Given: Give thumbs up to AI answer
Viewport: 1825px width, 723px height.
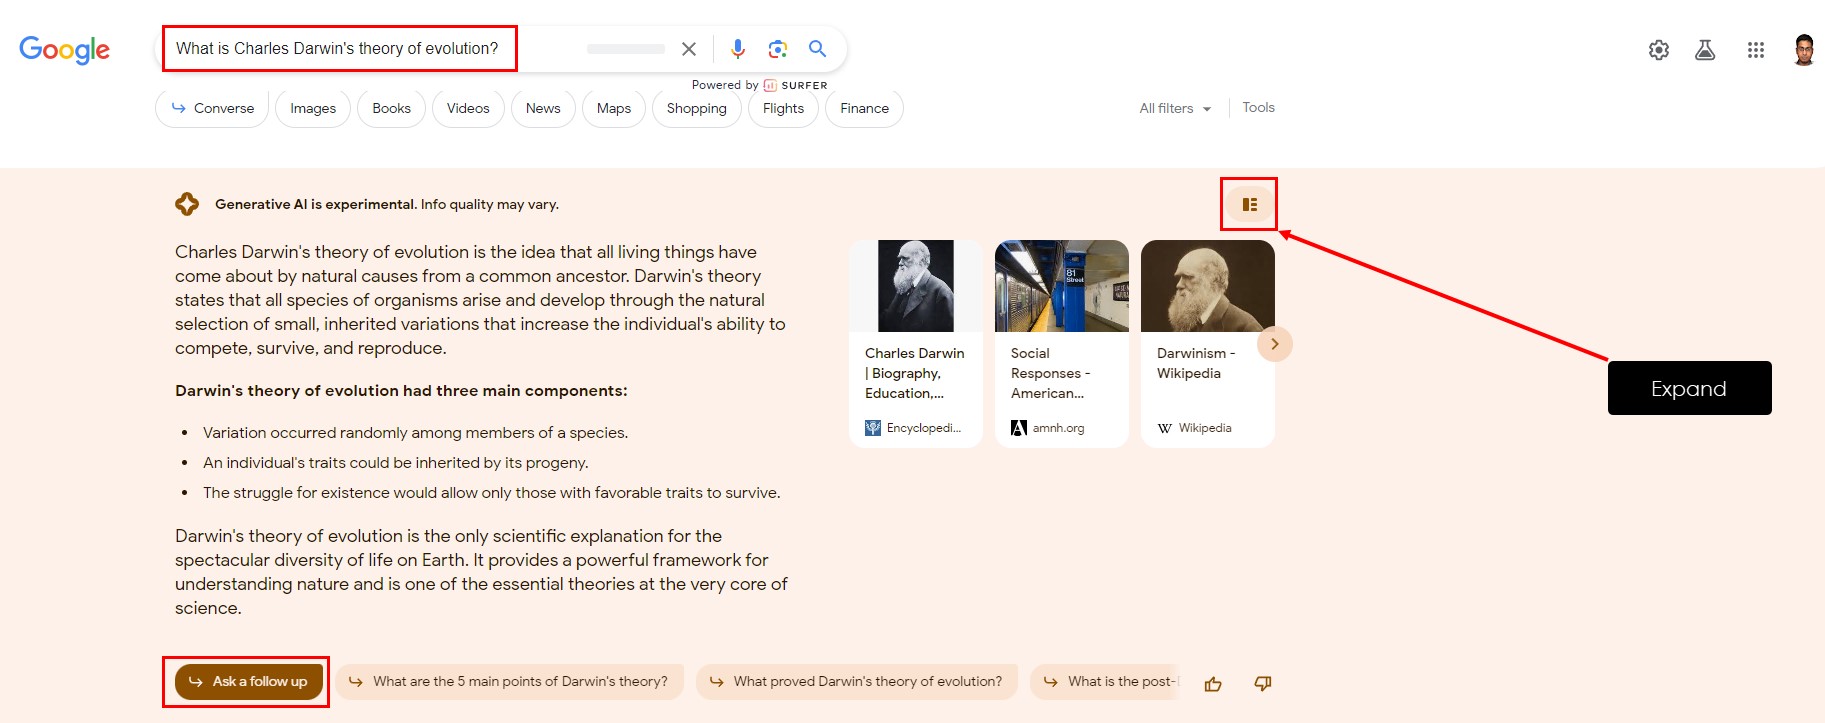Looking at the screenshot, I should click(x=1213, y=684).
